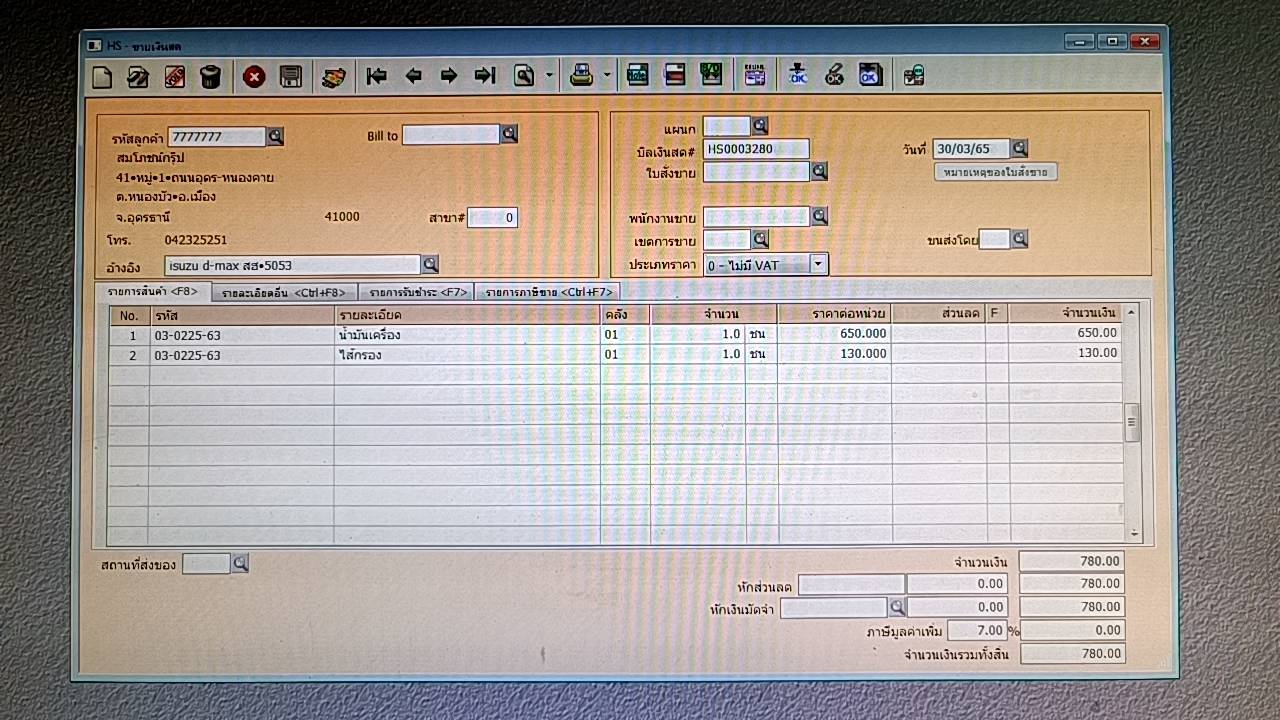Screen dimensions: 1280x720
Task: Go to the previous record arrow
Action: [412, 76]
